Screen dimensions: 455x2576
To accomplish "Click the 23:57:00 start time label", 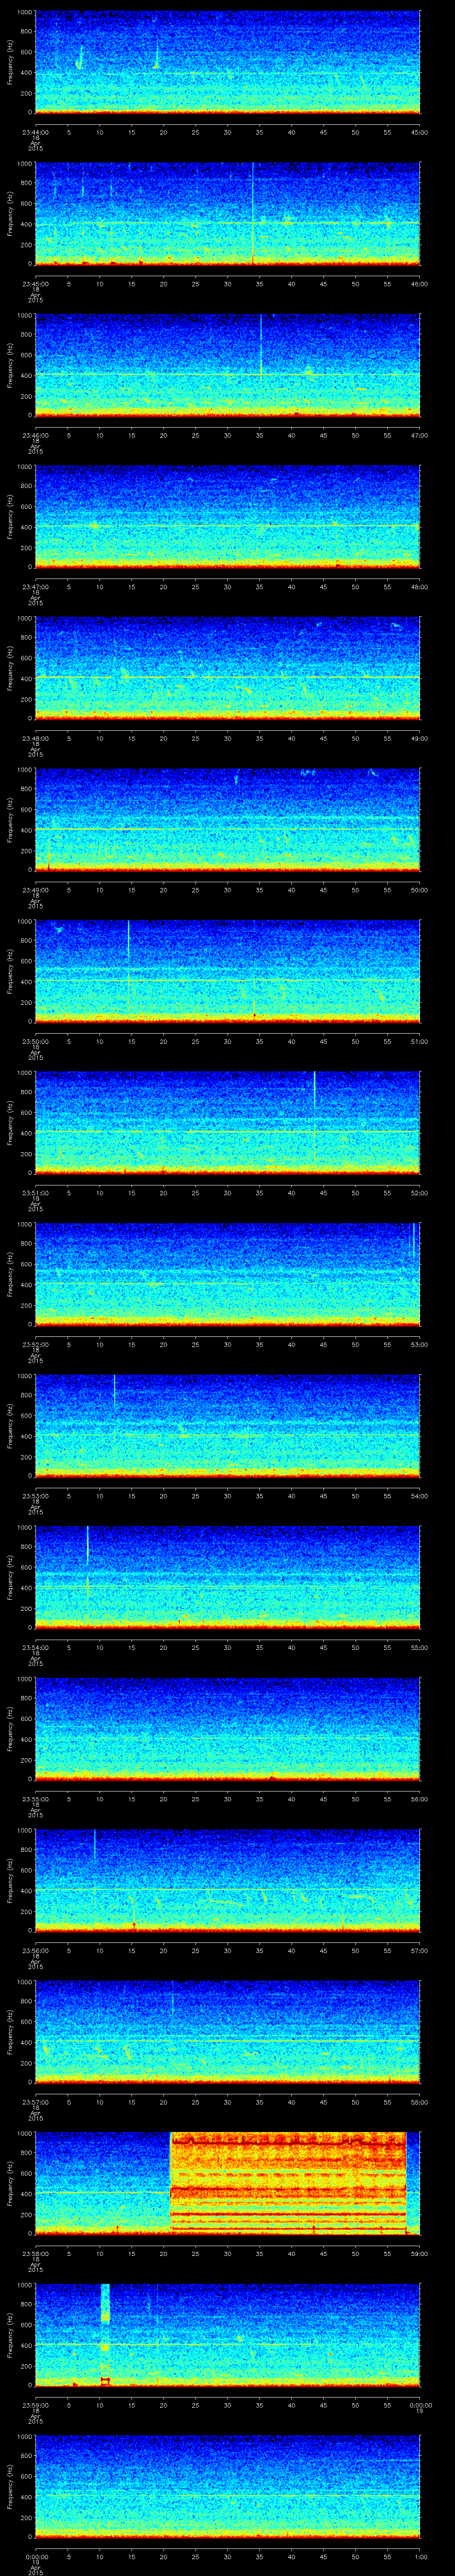I will point(35,2102).
